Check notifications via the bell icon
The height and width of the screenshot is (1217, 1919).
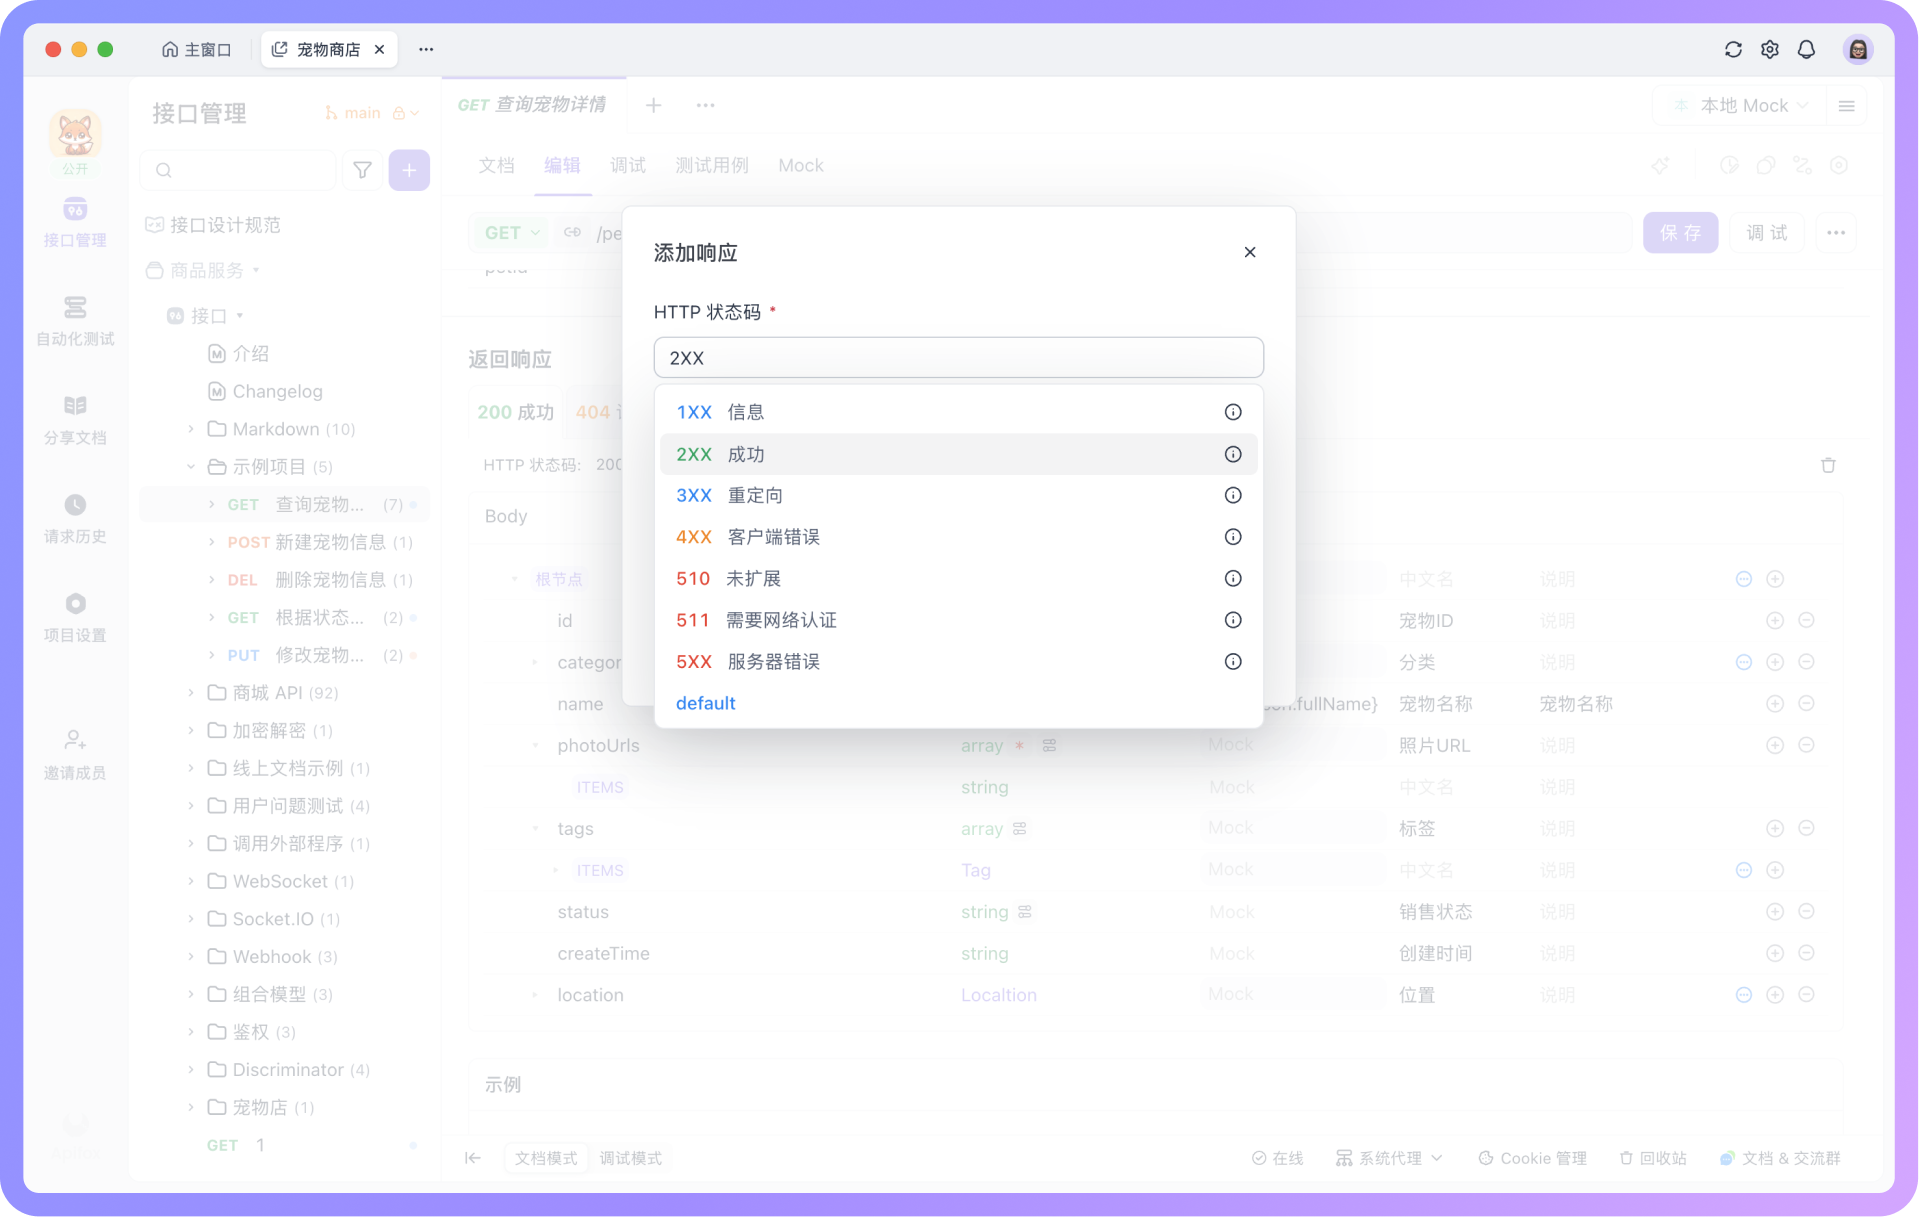click(x=1806, y=49)
